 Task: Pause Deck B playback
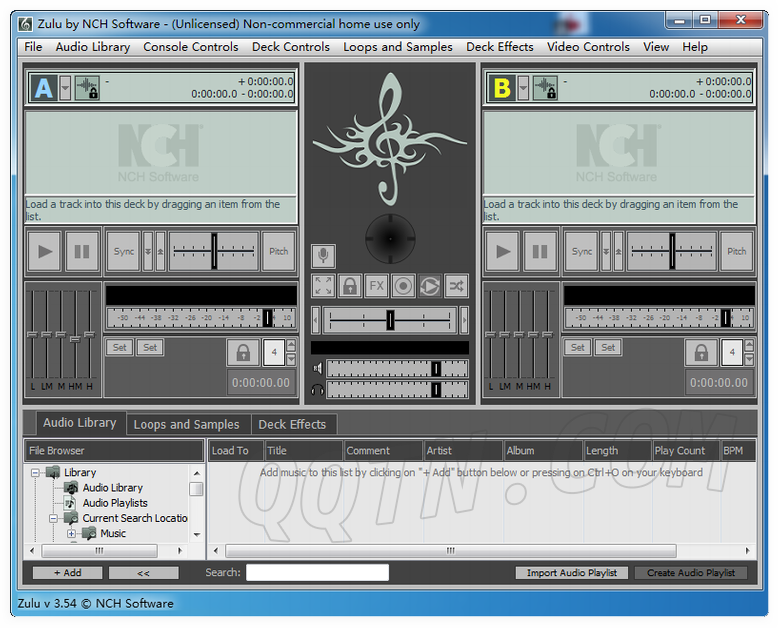coord(540,252)
